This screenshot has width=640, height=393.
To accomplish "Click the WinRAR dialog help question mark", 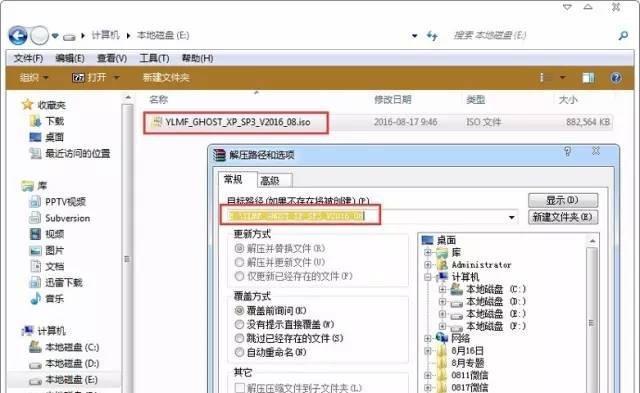I will tap(567, 151).
